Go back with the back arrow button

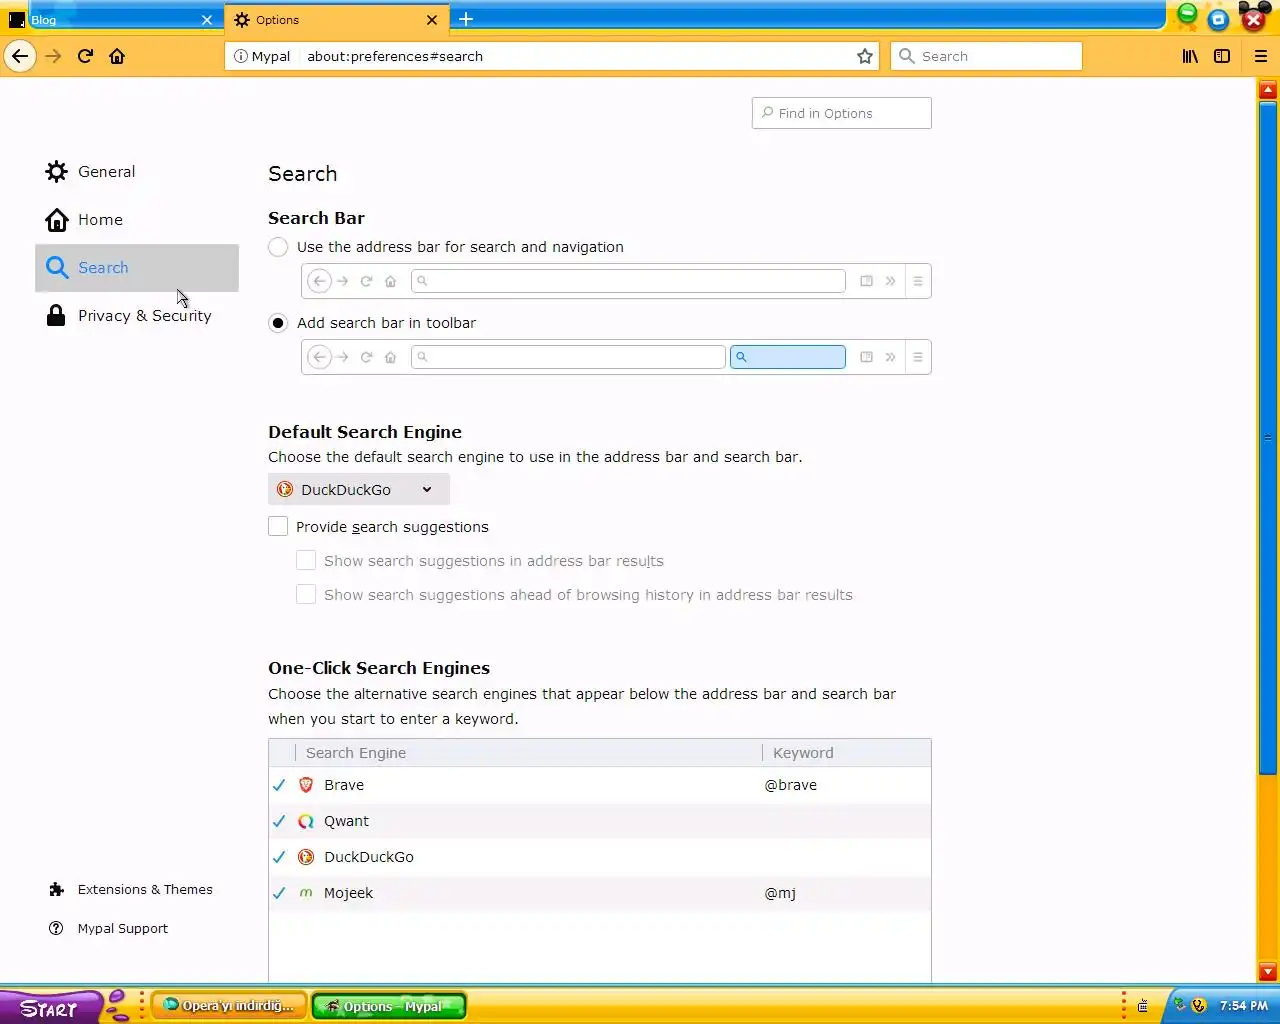[x=20, y=56]
